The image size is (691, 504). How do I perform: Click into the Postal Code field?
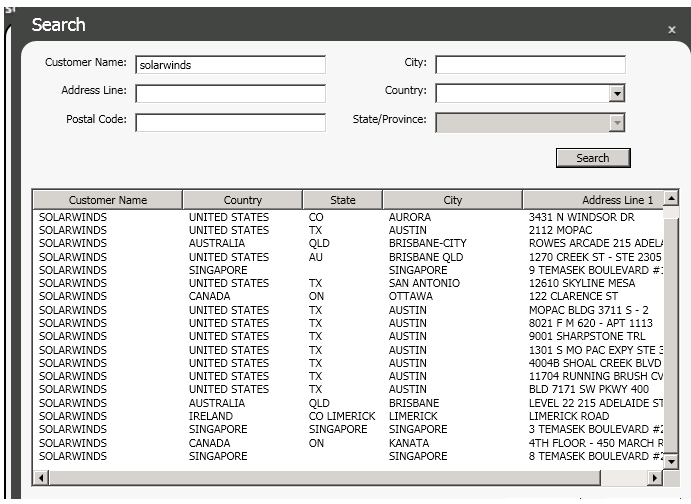click(x=230, y=122)
